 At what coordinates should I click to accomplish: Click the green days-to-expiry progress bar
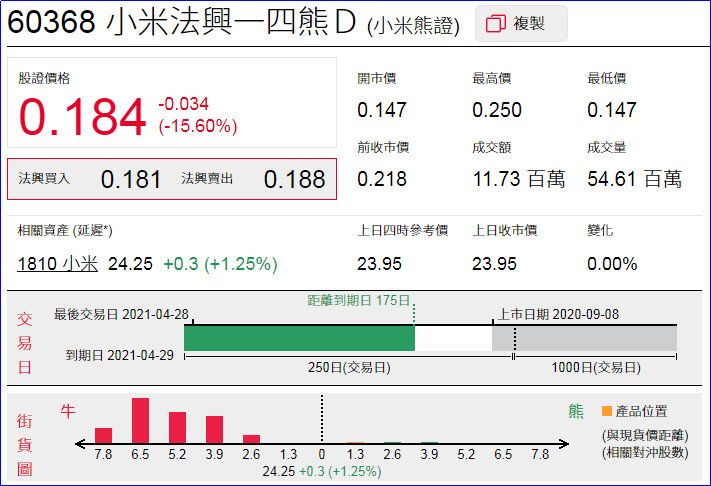pyautogui.click(x=299, y=338)
